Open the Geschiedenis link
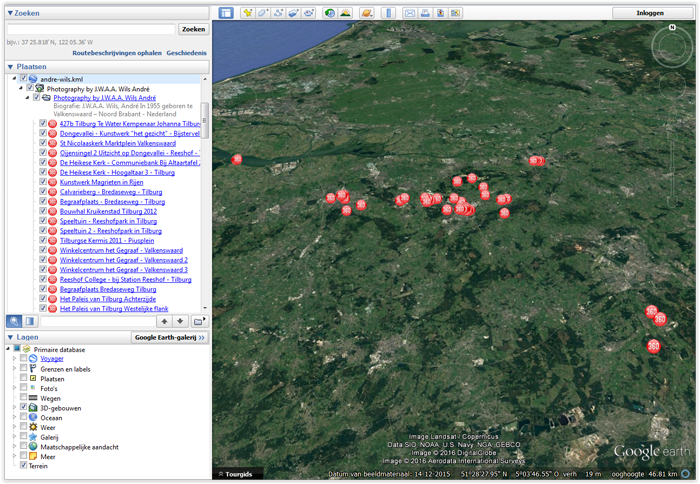This screenshot has height=484, width=700. pyautogui.click(x=187, y=53)
